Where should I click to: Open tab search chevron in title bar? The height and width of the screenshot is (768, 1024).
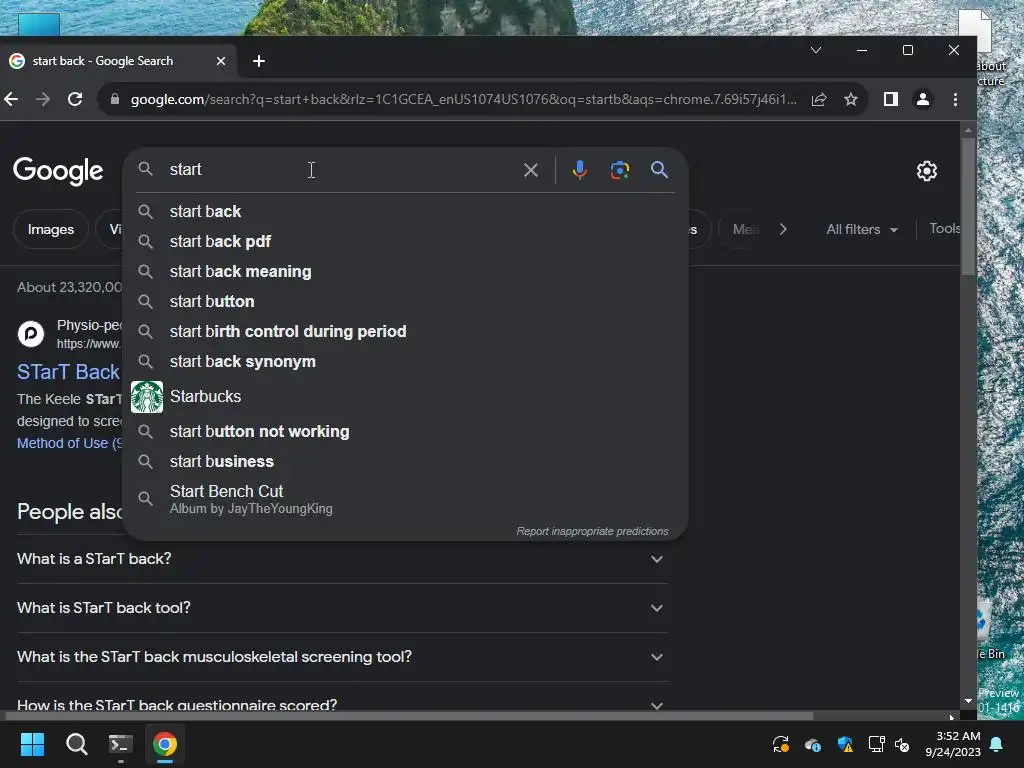click(816, 50)
